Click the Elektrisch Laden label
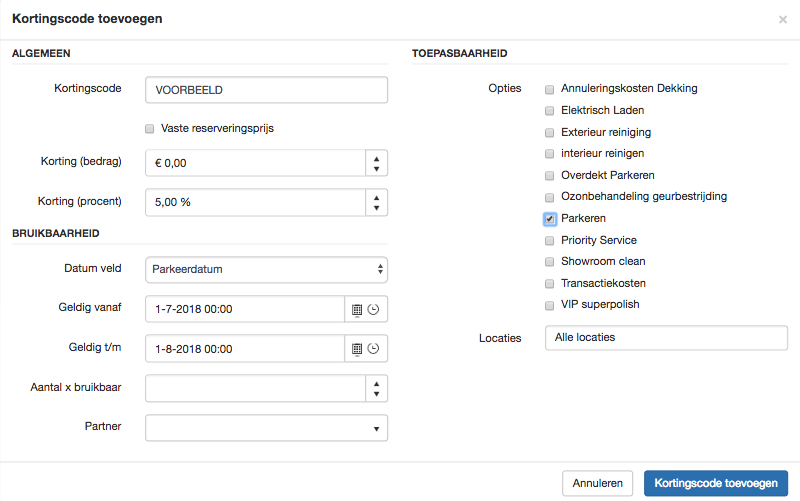This screenshot has width=800, height=501. click(x=603, y=110)
